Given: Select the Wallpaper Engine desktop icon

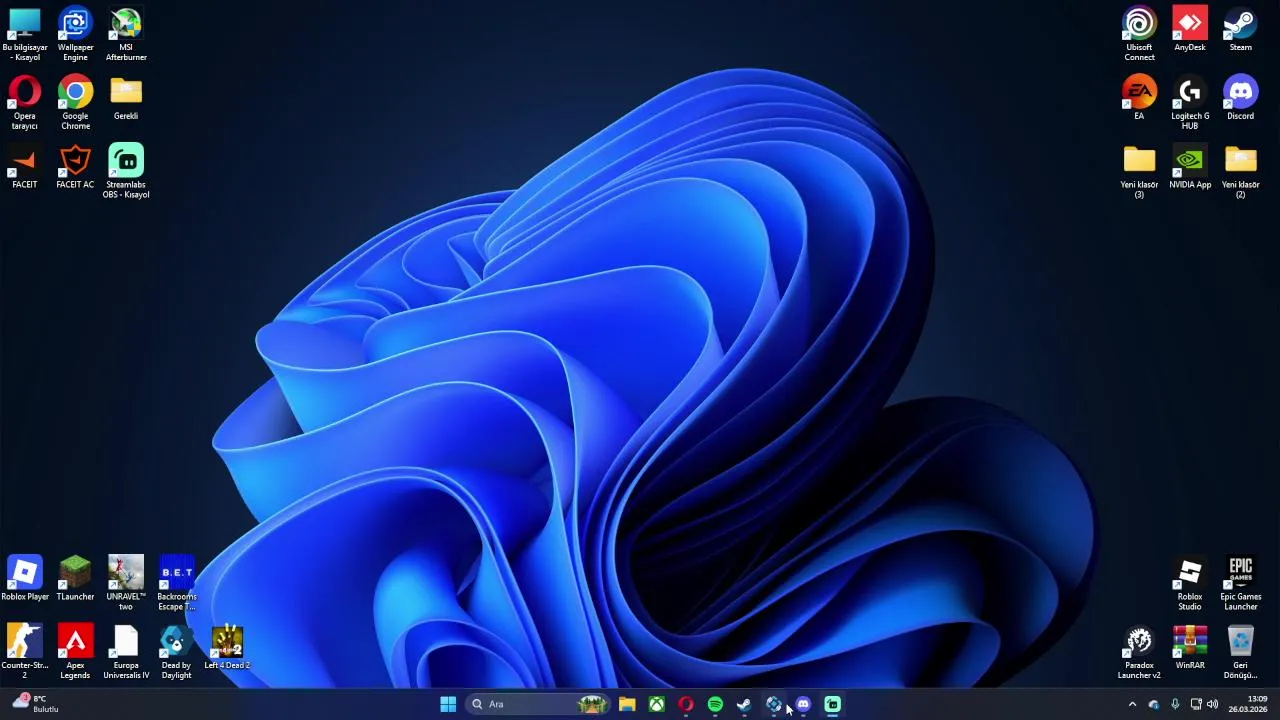Looking at the screenshot, I should click(x=75, y=34).
